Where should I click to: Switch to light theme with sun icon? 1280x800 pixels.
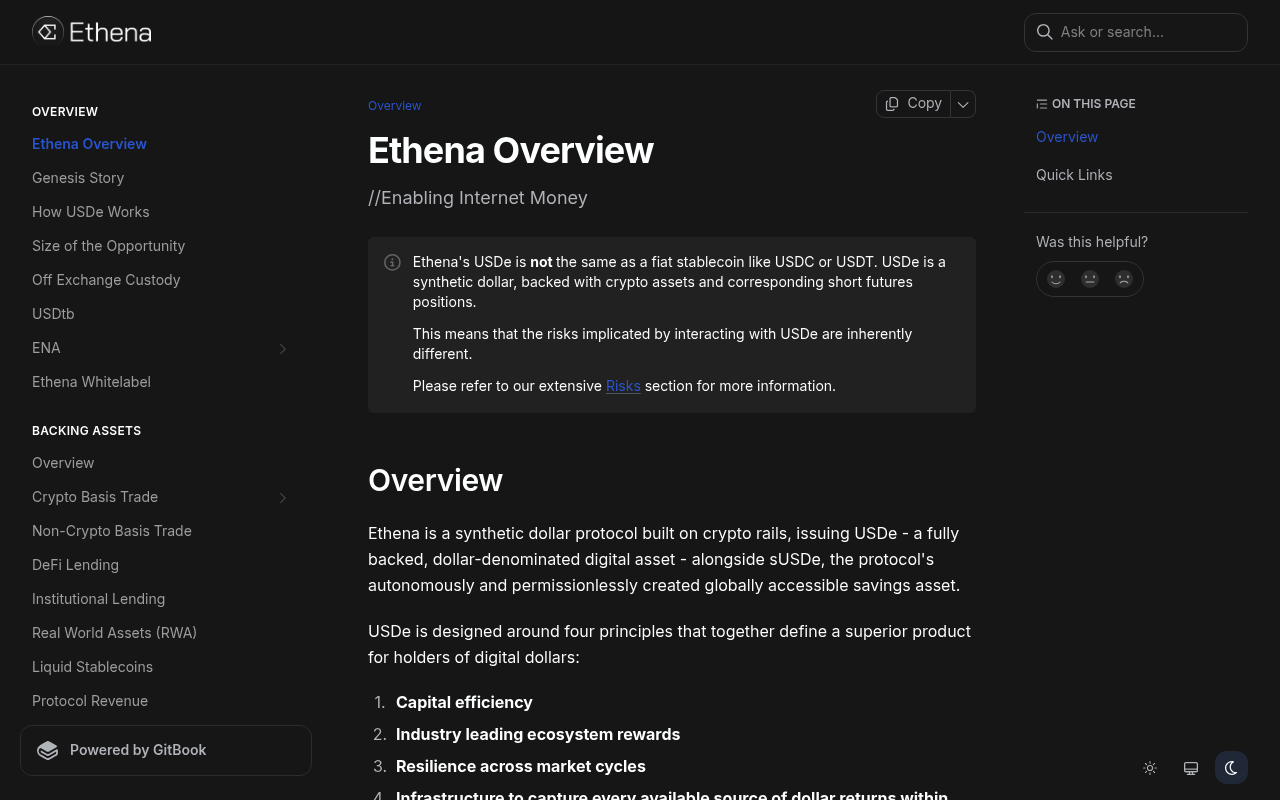(1150, 768)
